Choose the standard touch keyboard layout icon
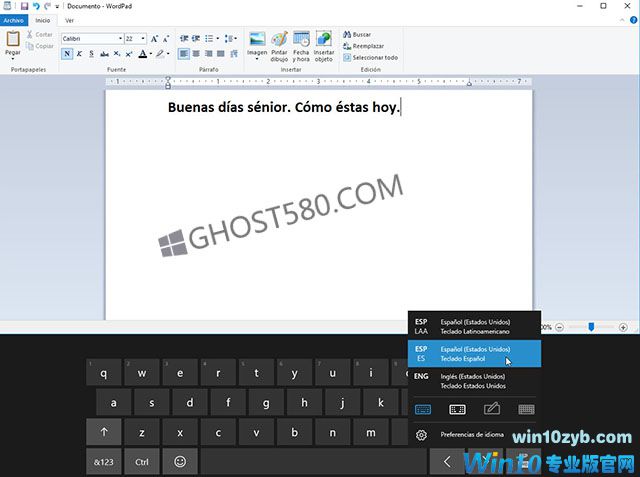The height and width of the screenshot is (477, 640). pos(423,409)
